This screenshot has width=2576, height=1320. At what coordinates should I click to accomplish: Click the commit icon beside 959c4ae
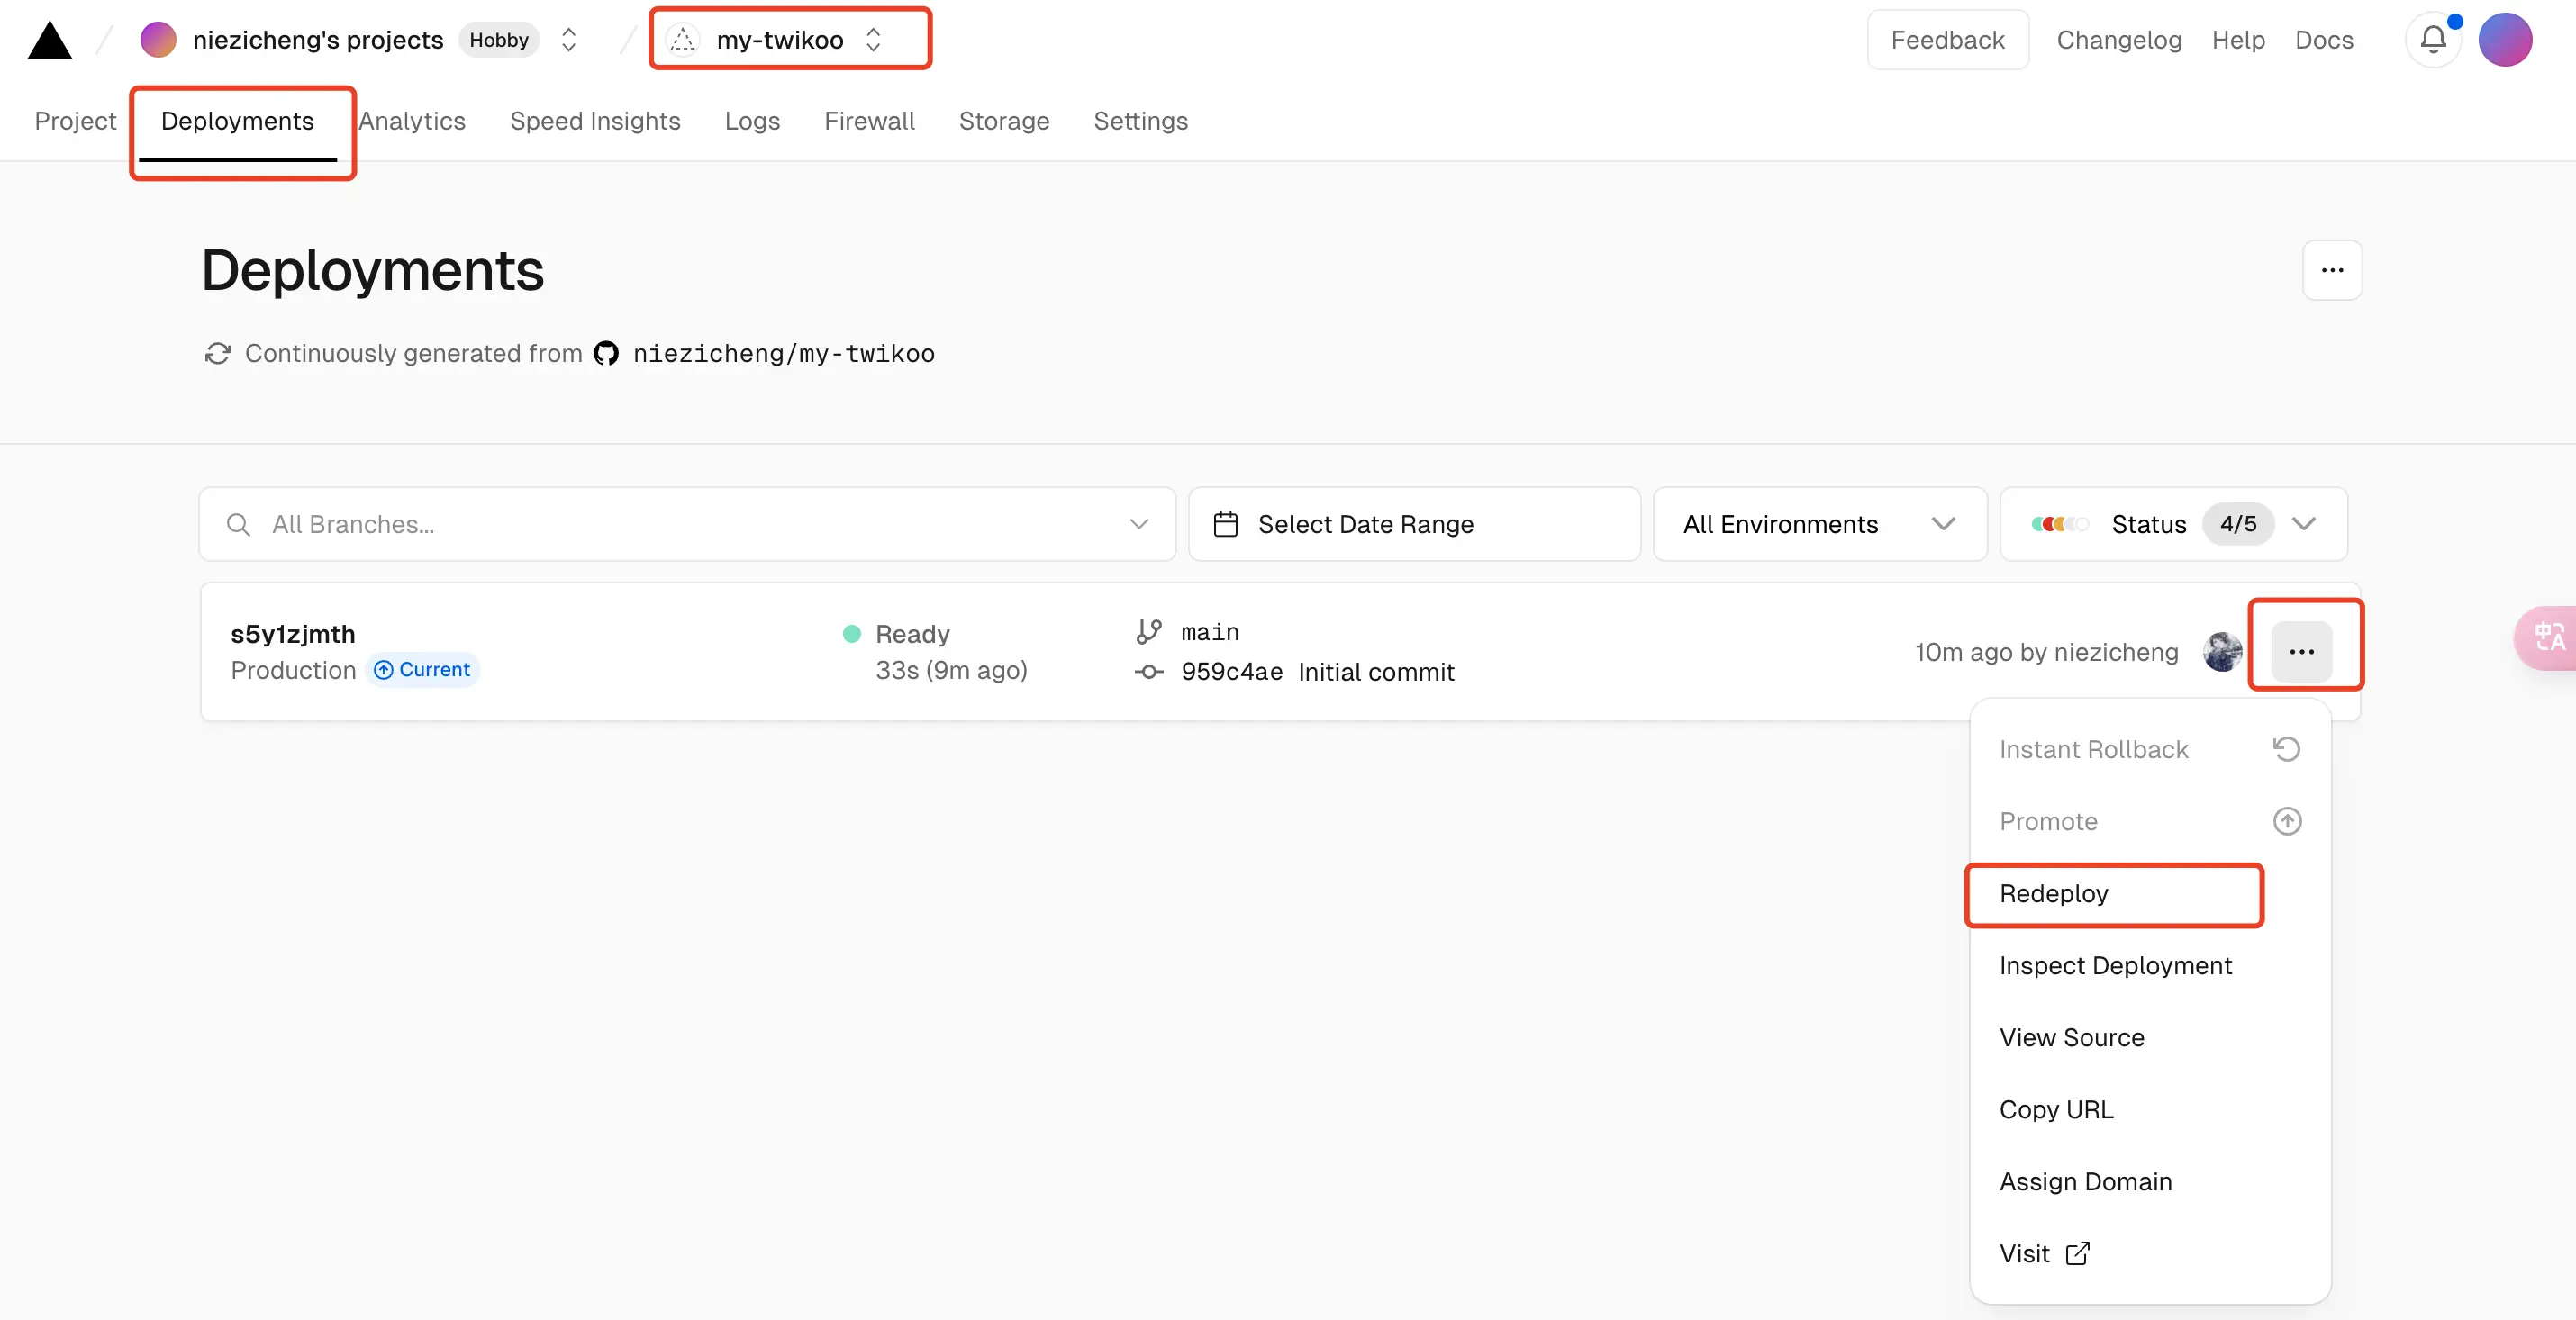(x=1148, y=672)
